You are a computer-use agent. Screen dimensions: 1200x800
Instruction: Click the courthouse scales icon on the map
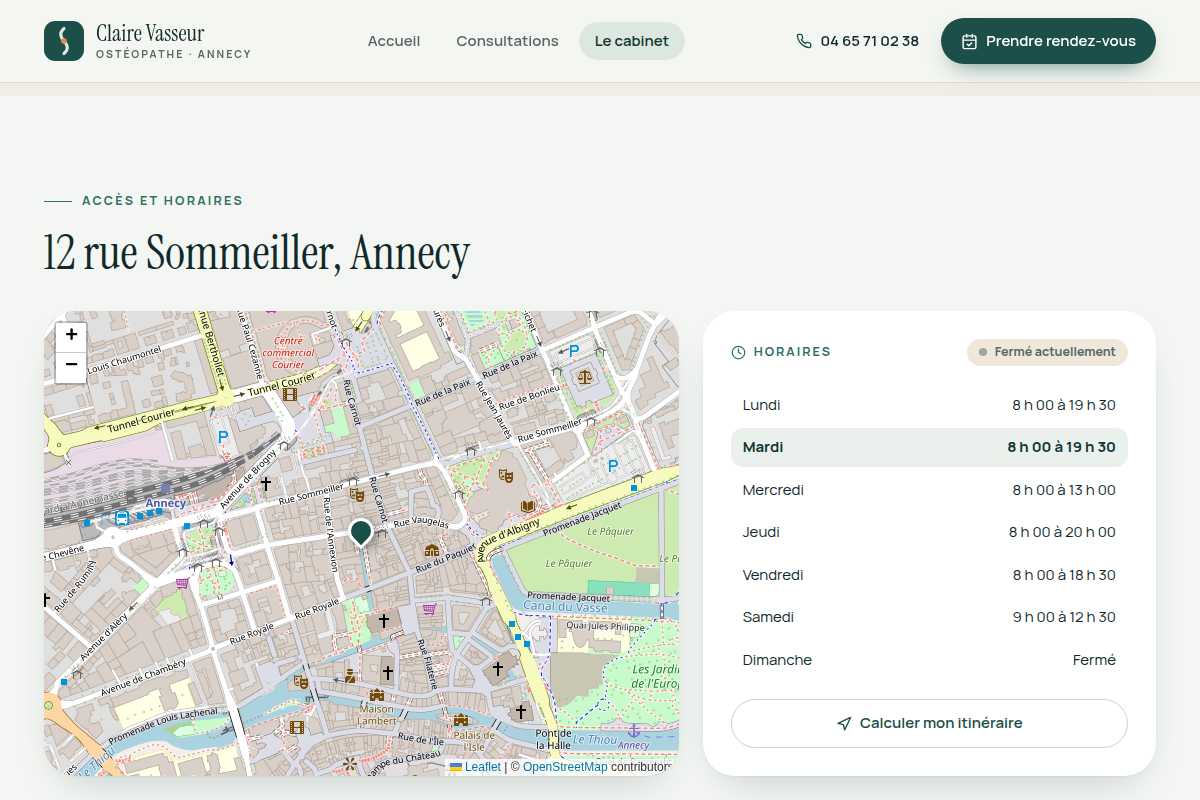click(x=584, y=377)
